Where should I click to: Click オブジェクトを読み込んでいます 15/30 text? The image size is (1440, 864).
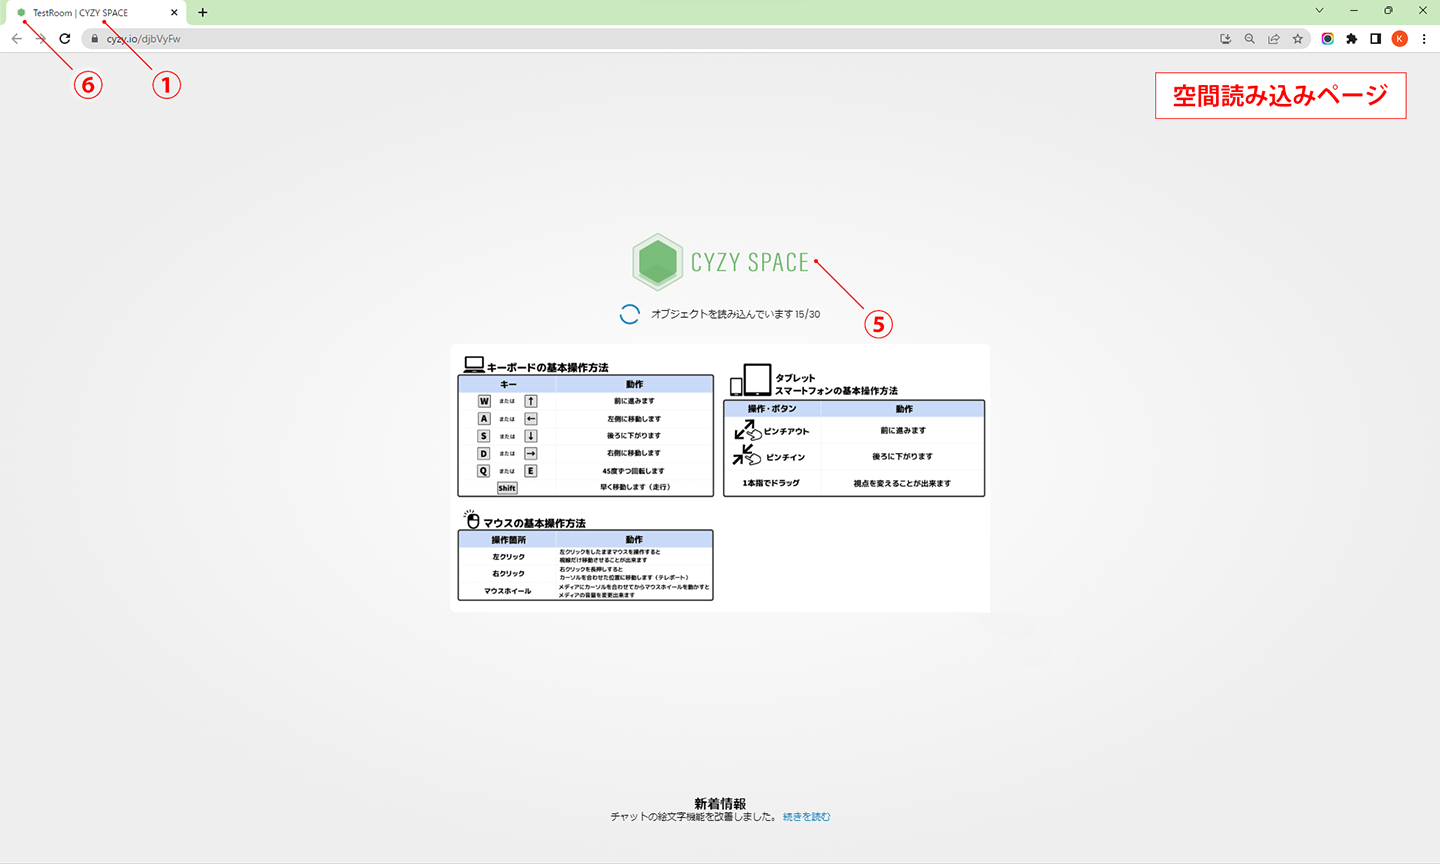(735, 314)
